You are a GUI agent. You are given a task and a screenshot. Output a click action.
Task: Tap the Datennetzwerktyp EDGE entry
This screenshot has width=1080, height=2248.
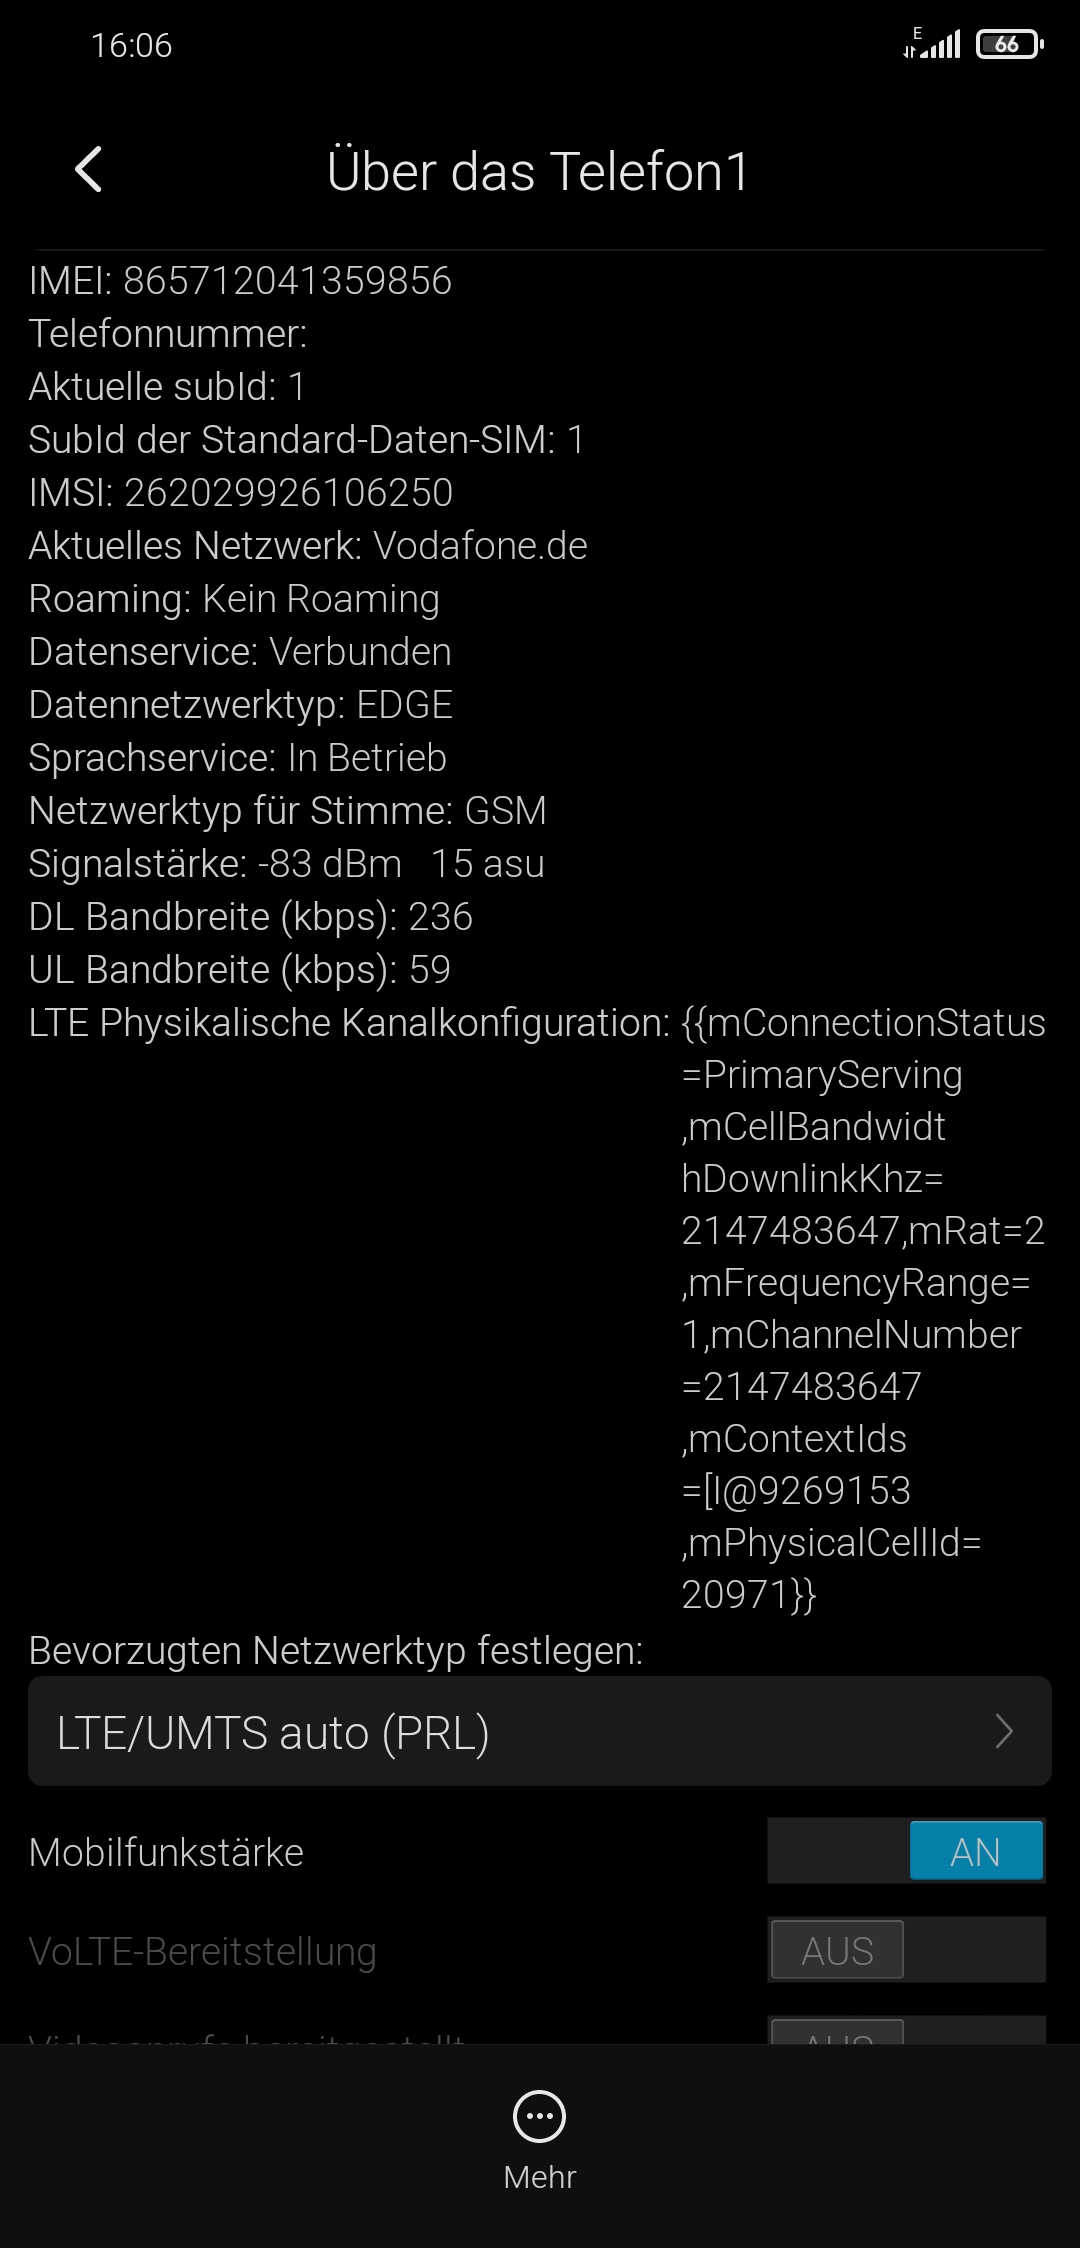[x=240, y=705]
